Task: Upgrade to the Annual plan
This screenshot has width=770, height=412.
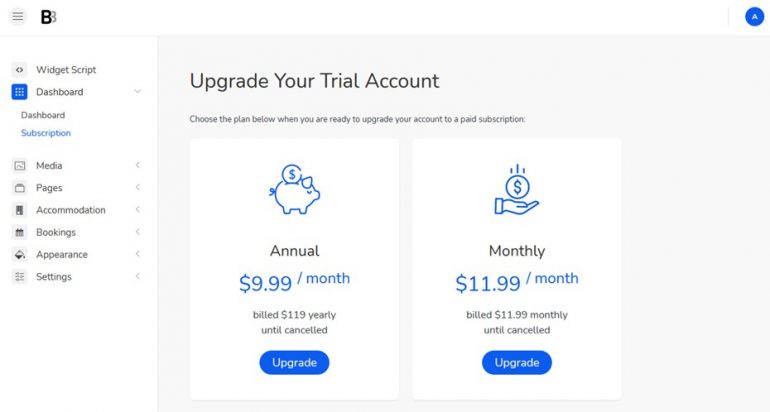Action: pyautogui.click(x=294, y=362)
